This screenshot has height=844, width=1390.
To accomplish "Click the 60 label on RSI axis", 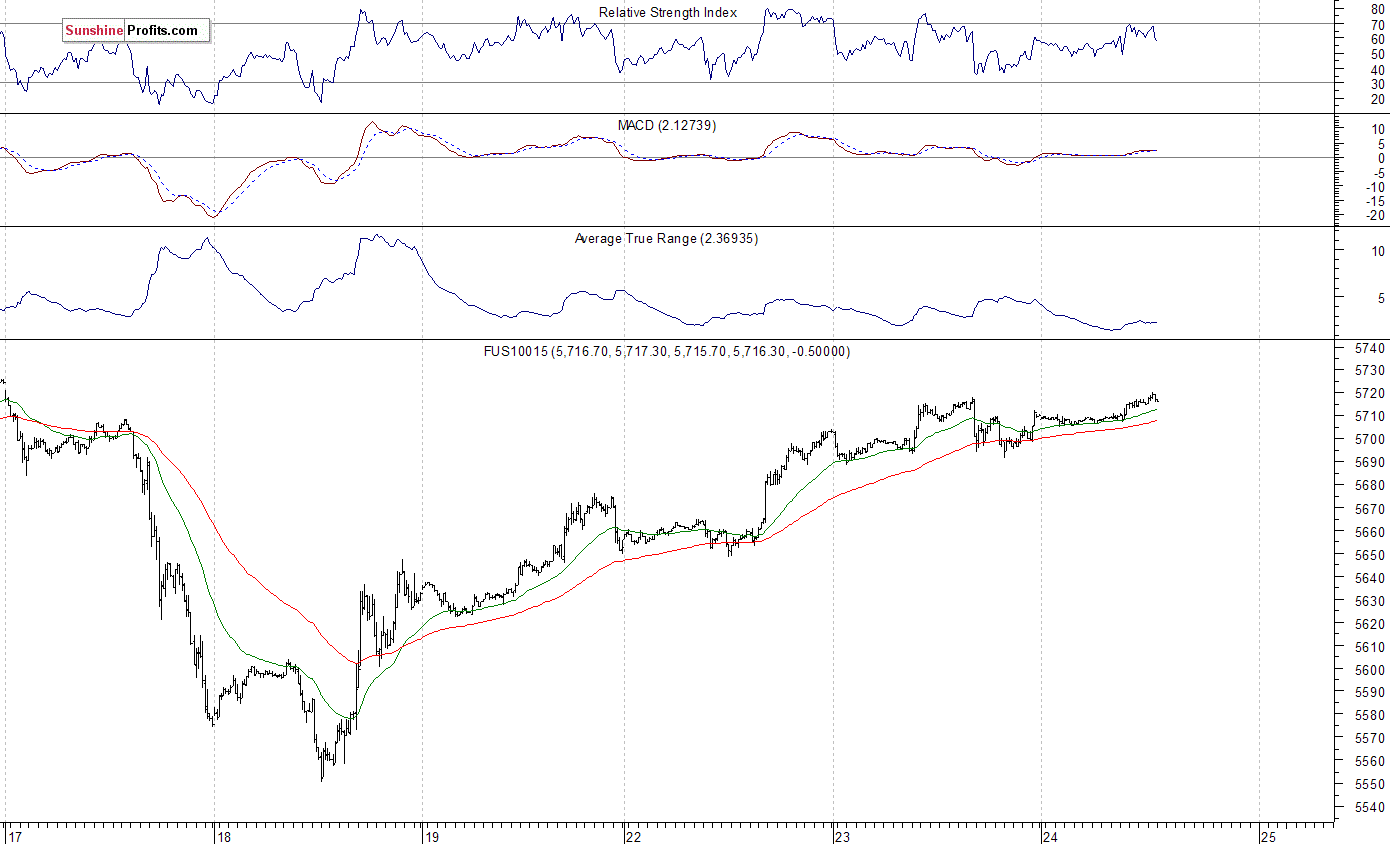I will point(1377,39).
